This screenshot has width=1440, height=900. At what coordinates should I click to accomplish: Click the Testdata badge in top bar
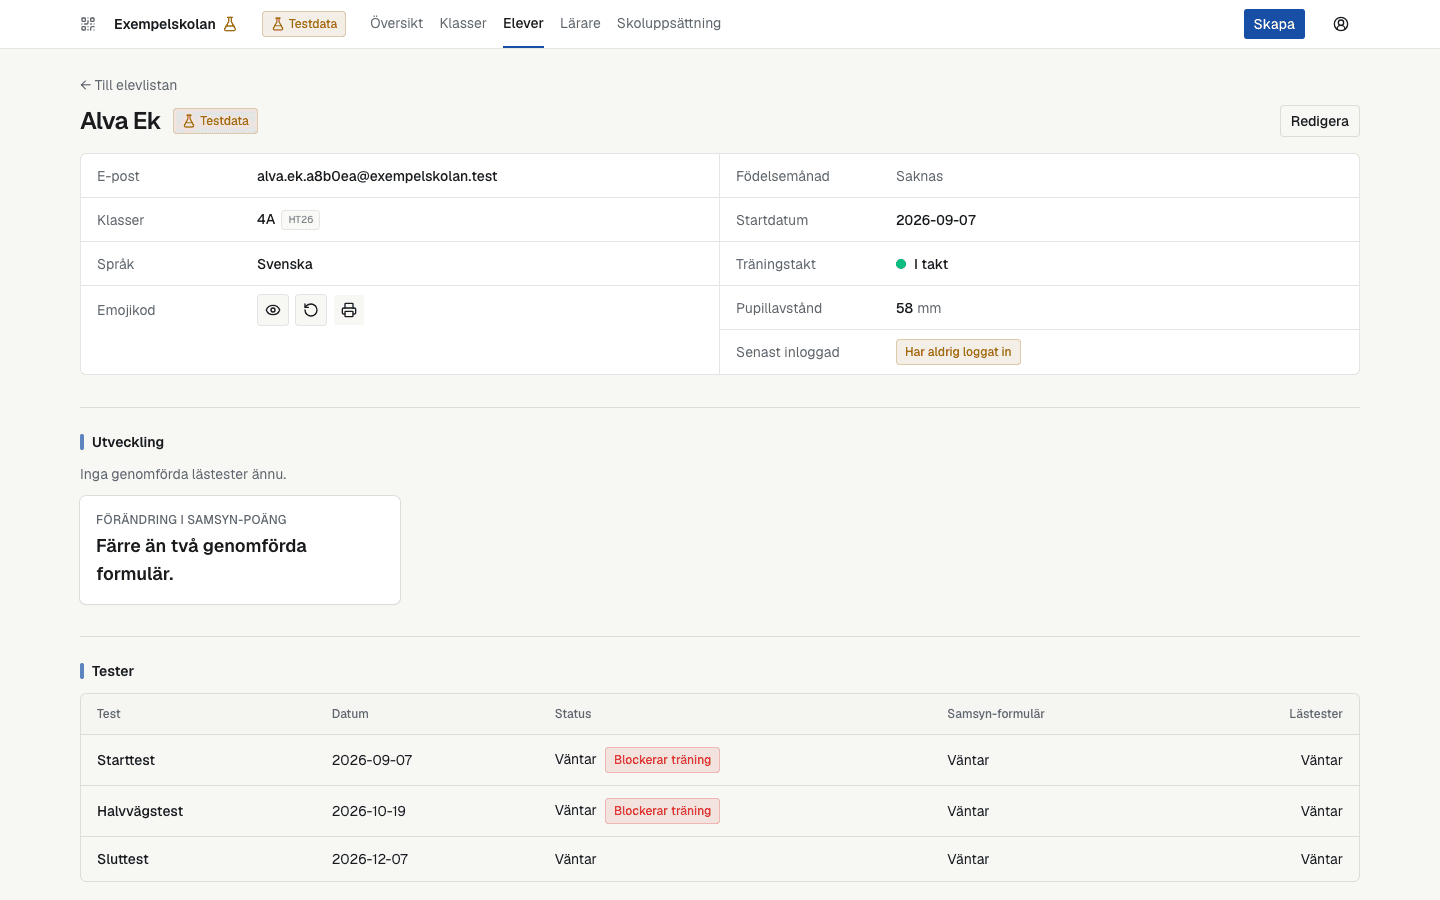point(304,24)
